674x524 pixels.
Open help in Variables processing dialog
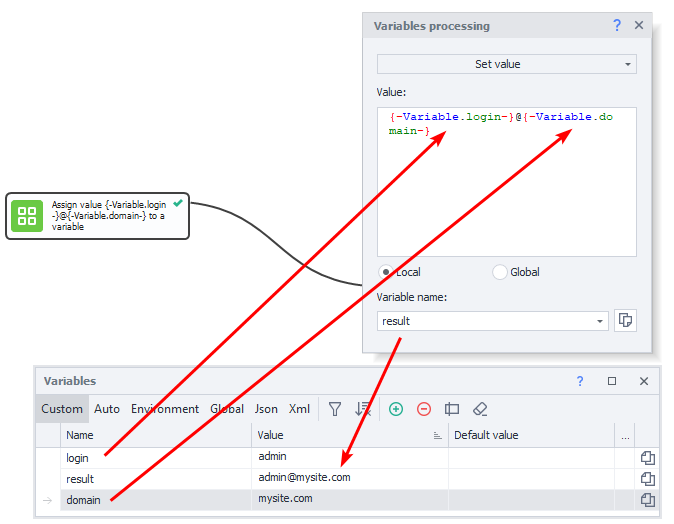616,26
